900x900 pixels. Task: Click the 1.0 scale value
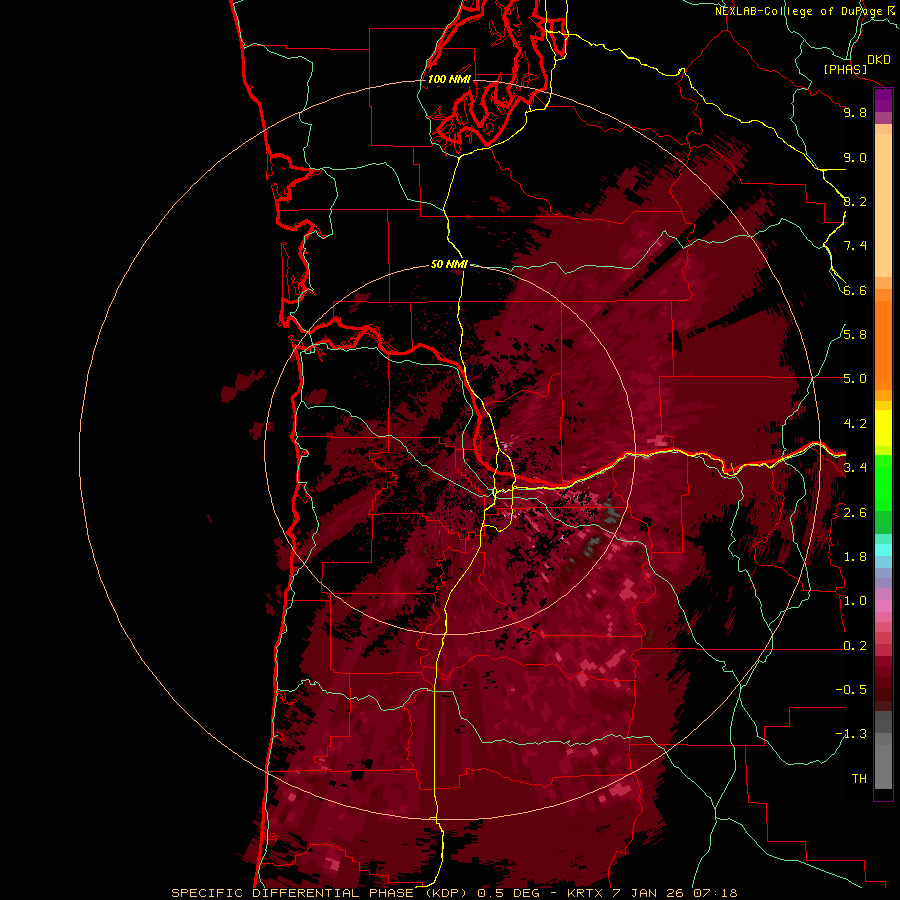[x=855, y=601]
